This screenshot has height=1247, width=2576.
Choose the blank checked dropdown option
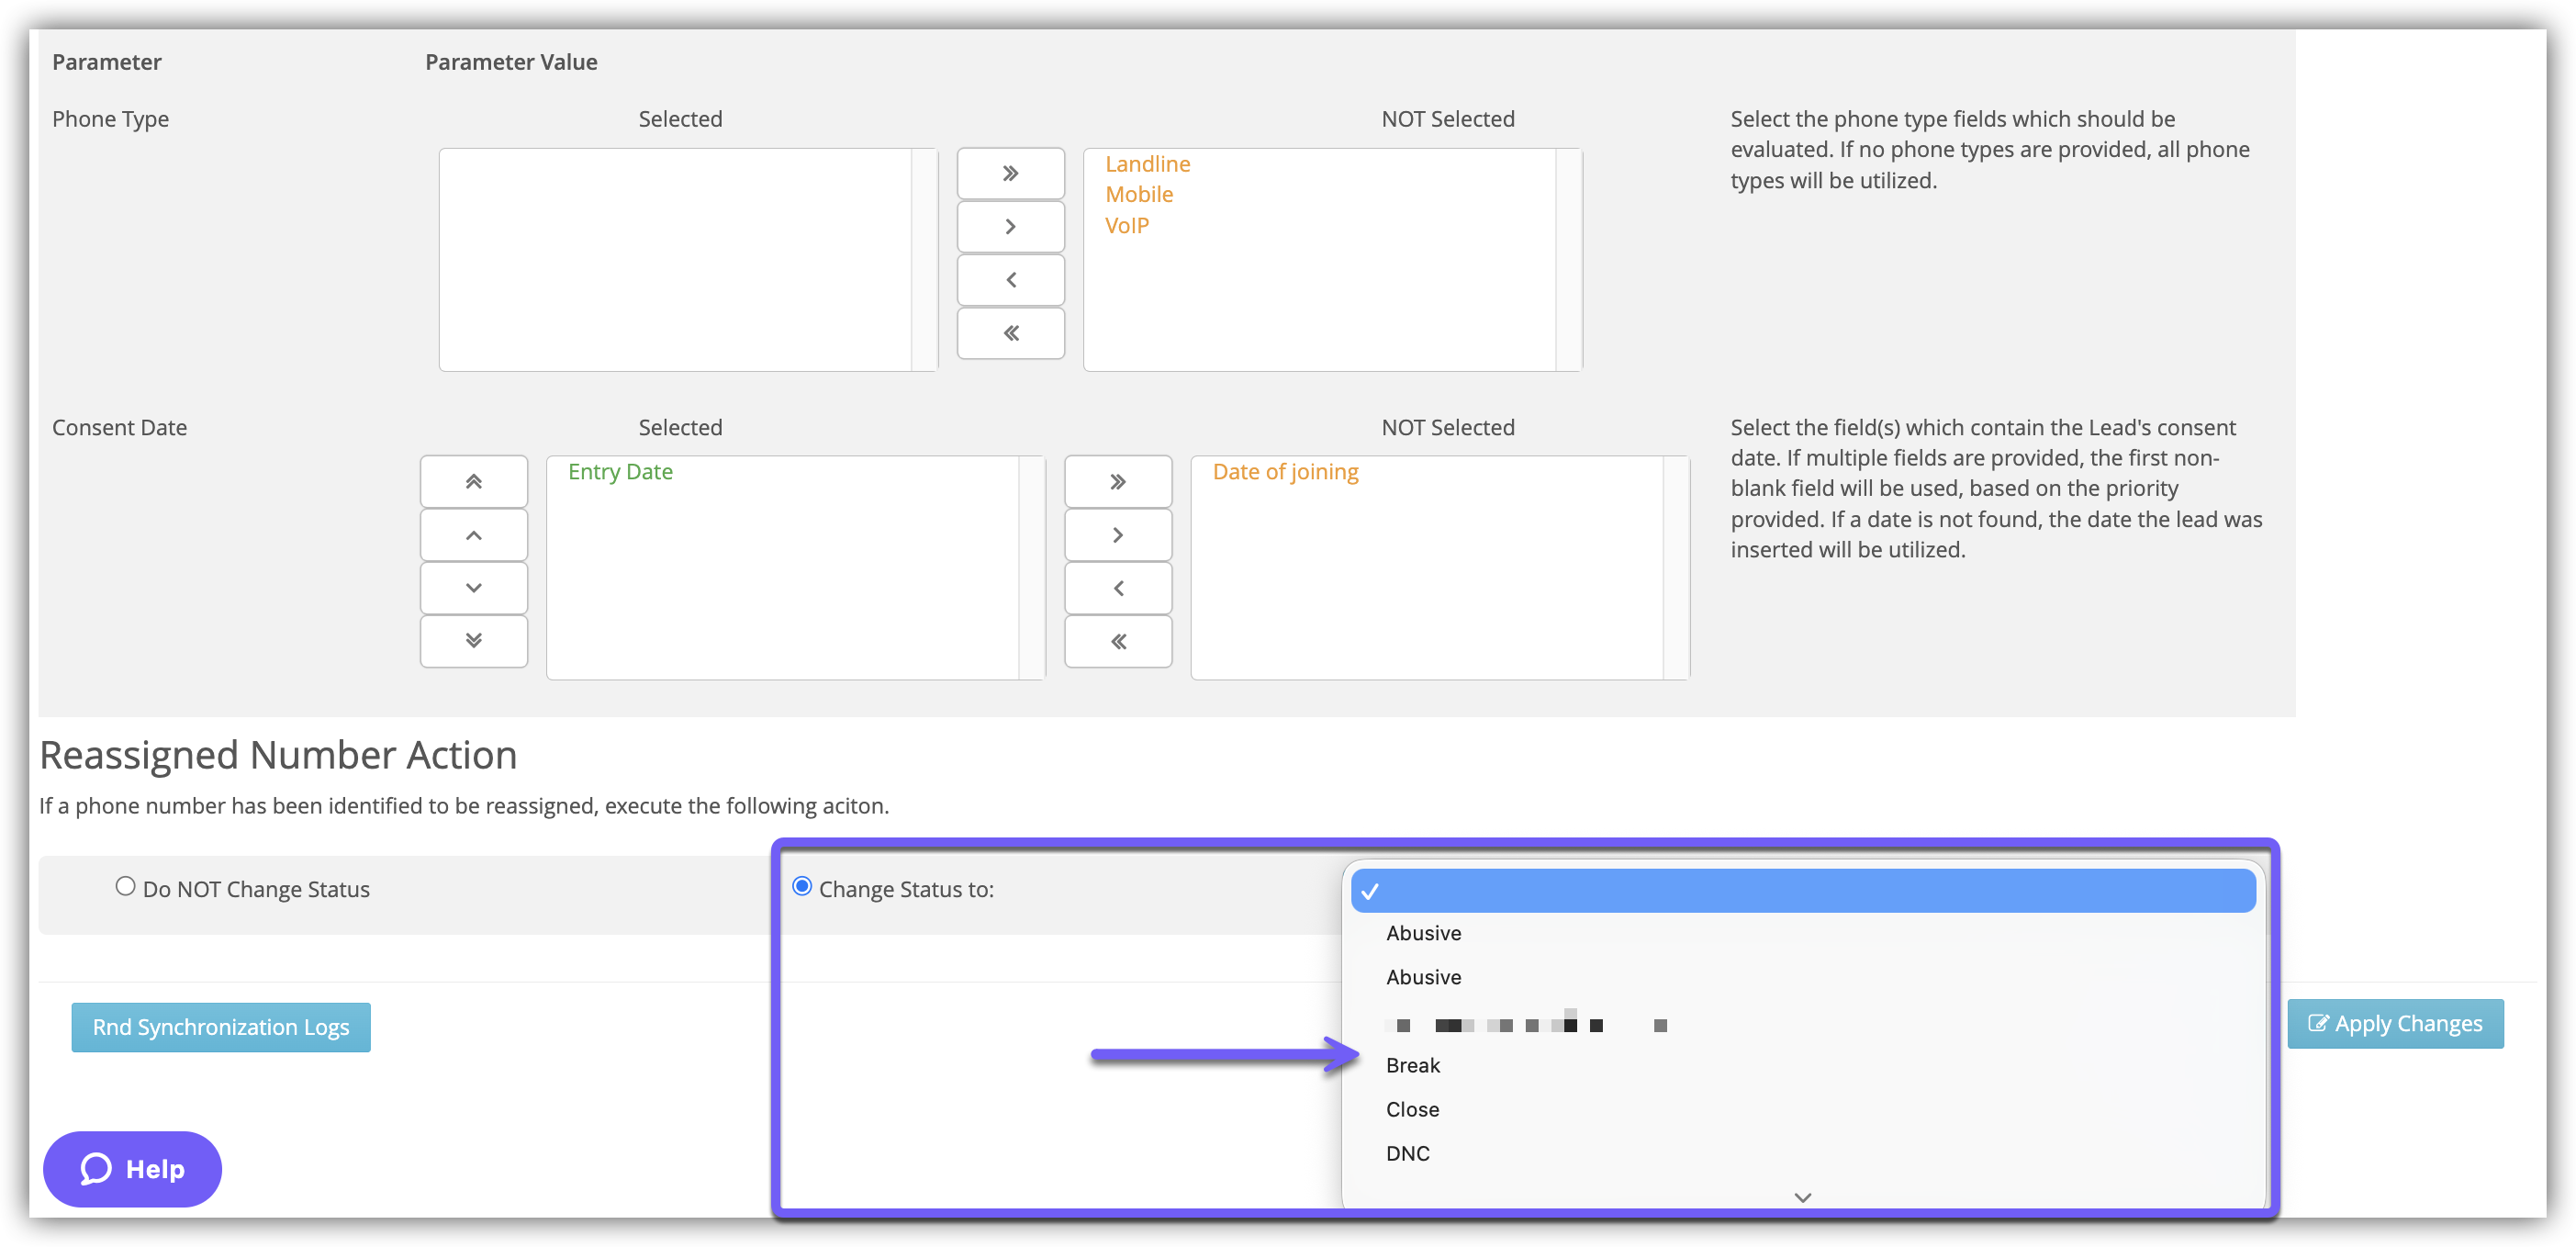(x=1802, y=890)
